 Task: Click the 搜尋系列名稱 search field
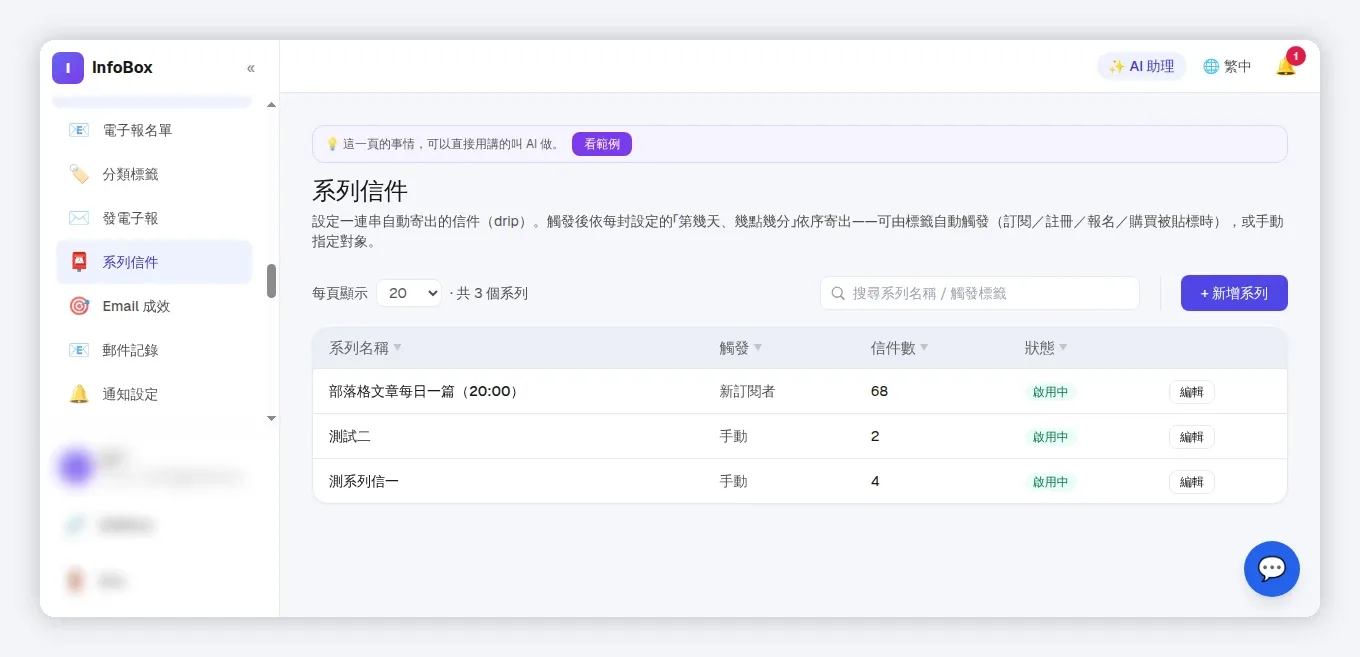point(980,293)
